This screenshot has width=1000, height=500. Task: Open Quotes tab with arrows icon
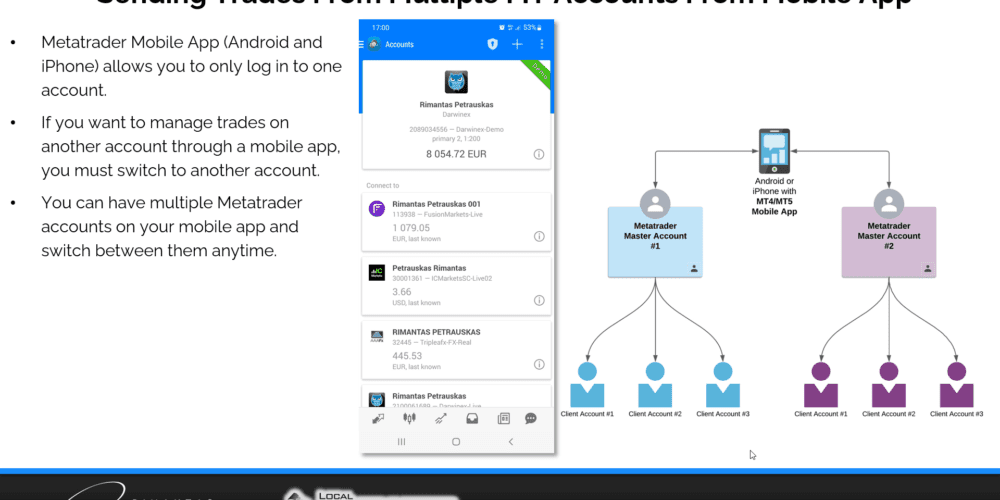[x=378, y=418]
